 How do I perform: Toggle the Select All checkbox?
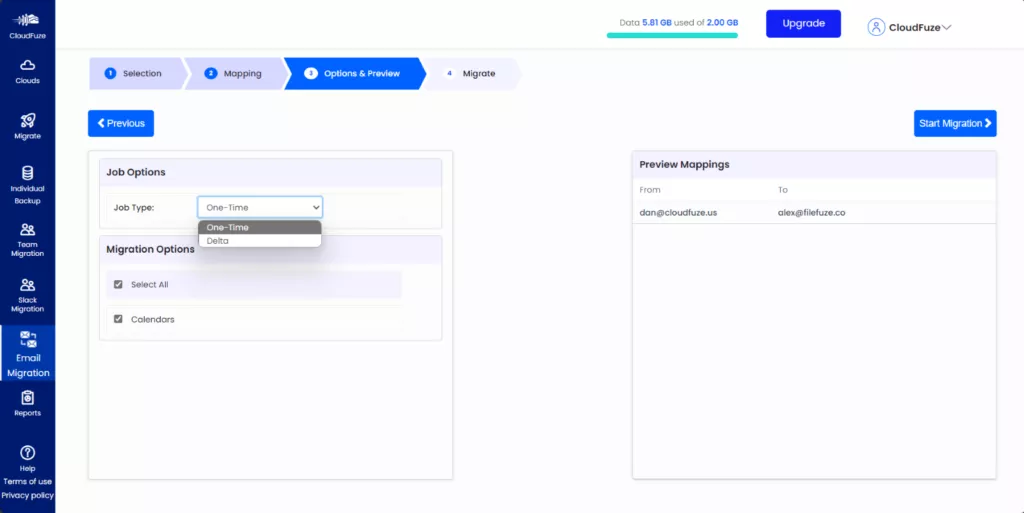point(118,285)
